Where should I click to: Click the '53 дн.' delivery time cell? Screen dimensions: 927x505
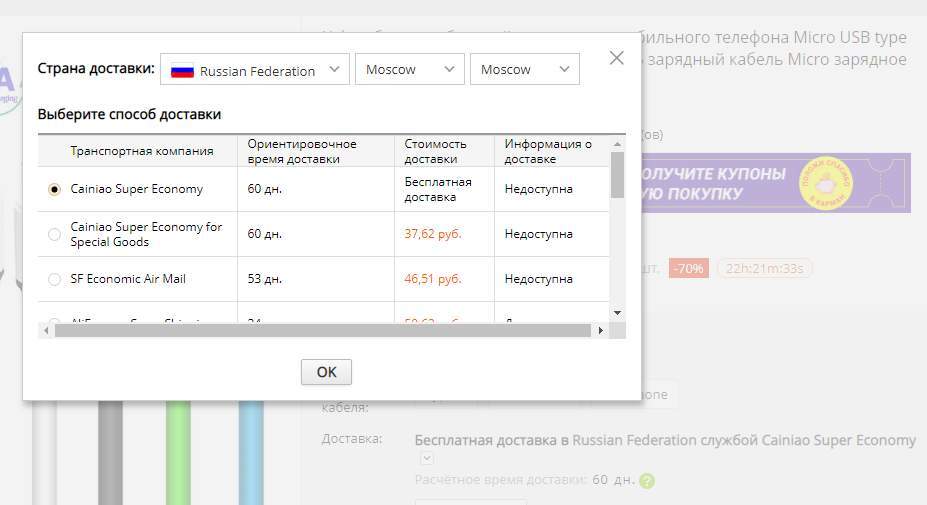265,279
